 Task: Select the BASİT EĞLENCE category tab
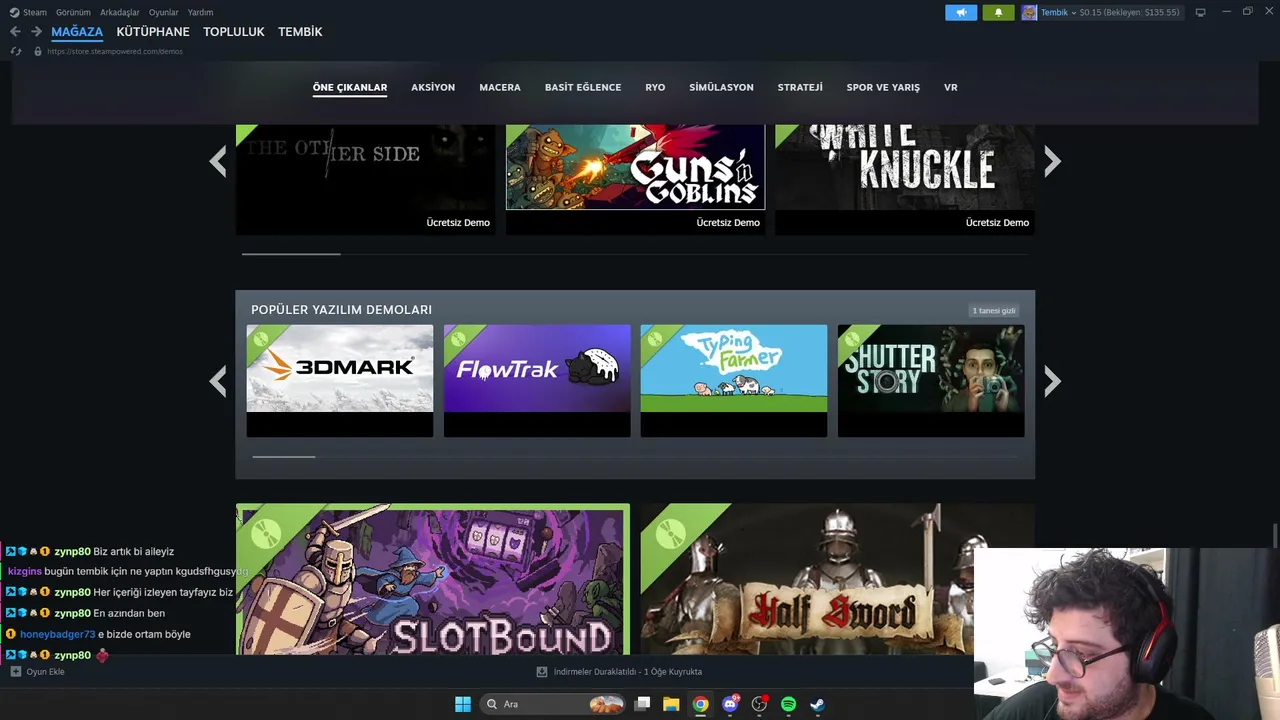click(x=583, y=88)
